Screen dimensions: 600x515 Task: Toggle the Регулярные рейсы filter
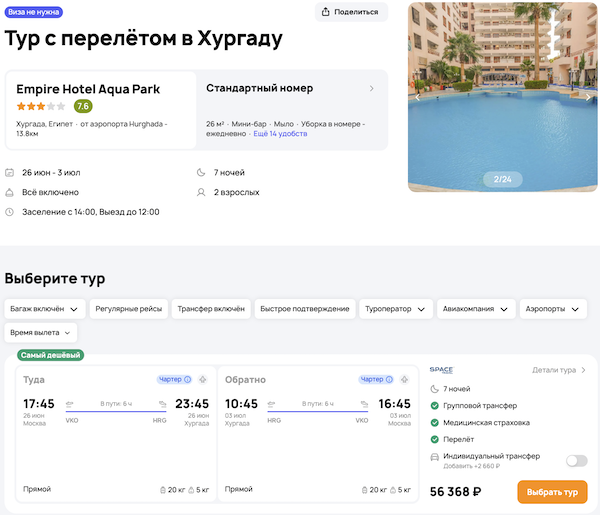pos(128,309)
